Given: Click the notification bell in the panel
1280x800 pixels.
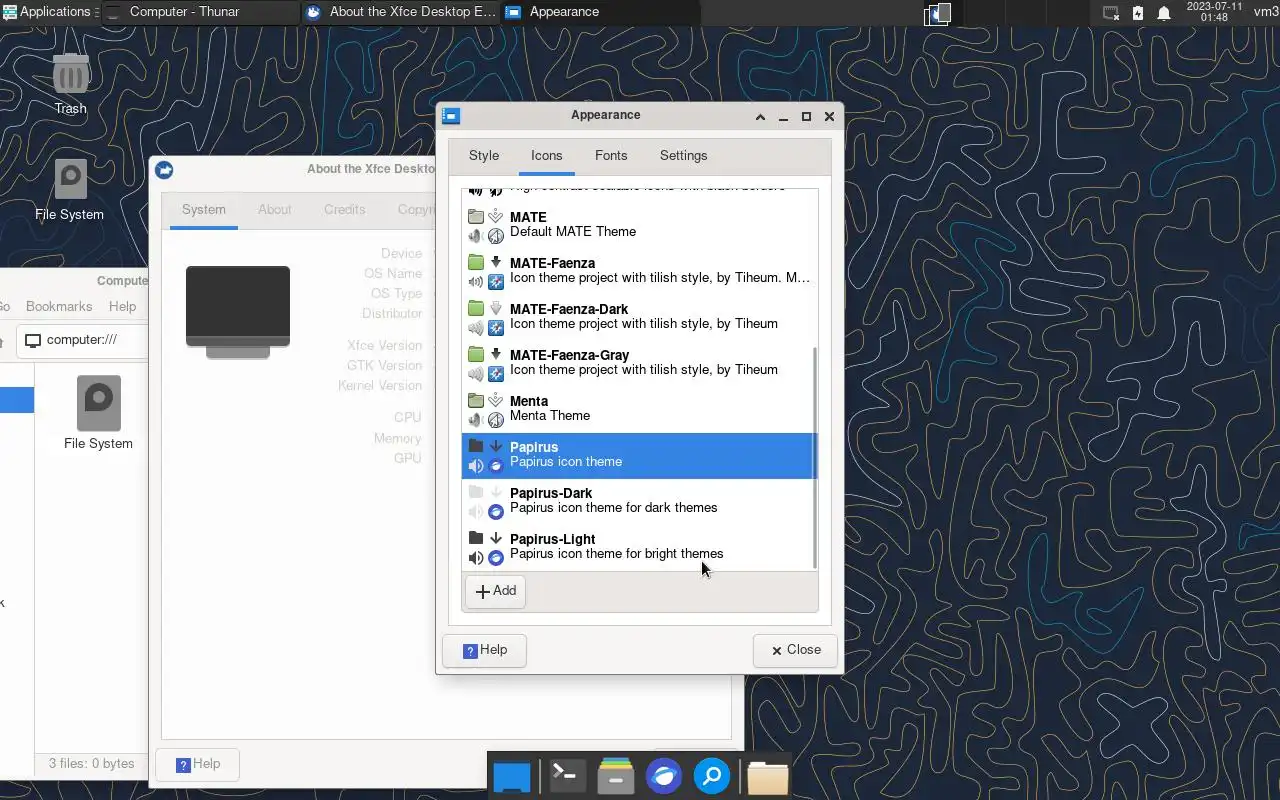Looking at the screenshot, I should pos(1164,13).
